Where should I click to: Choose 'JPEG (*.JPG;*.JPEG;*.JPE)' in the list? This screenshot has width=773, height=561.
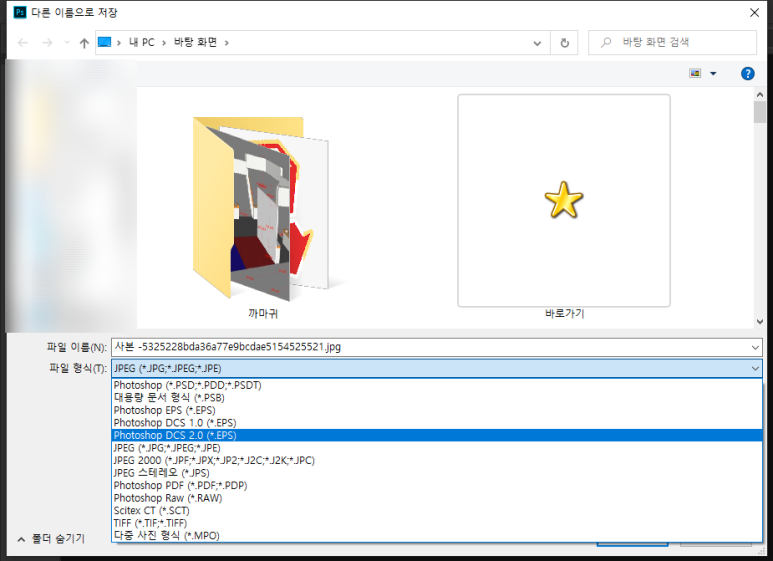[x=437, y=448]
